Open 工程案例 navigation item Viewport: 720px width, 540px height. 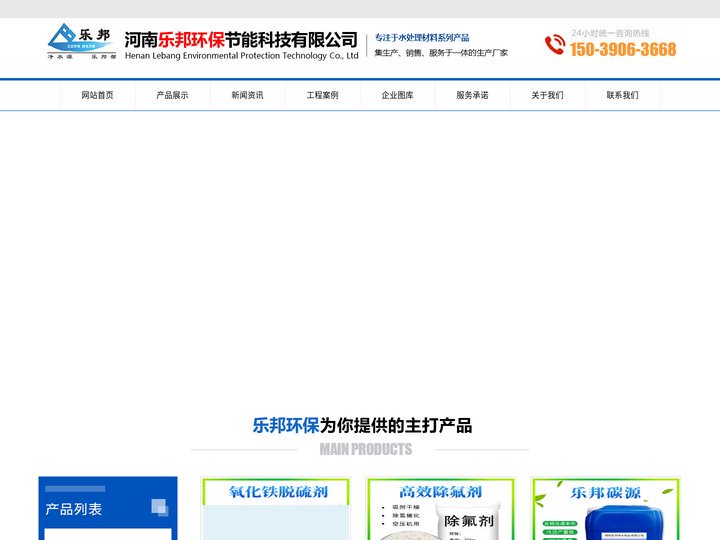[322, 95]
